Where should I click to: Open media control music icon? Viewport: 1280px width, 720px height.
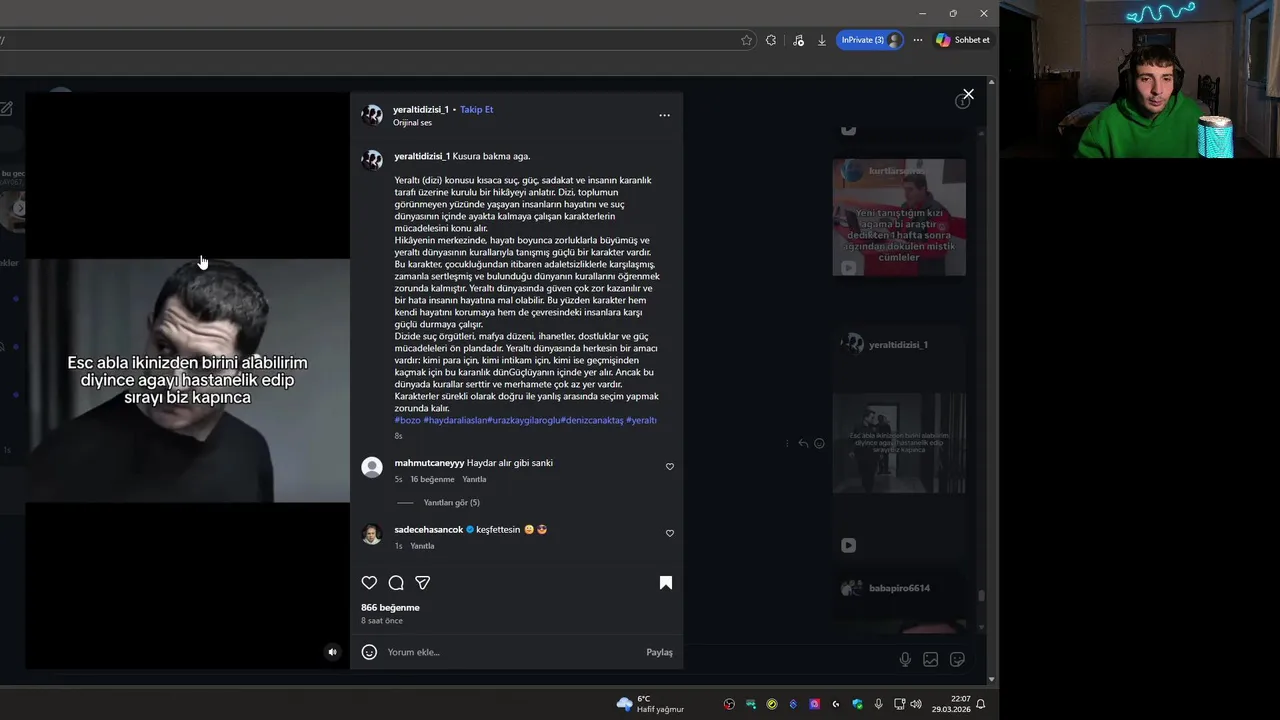(798, 40)
